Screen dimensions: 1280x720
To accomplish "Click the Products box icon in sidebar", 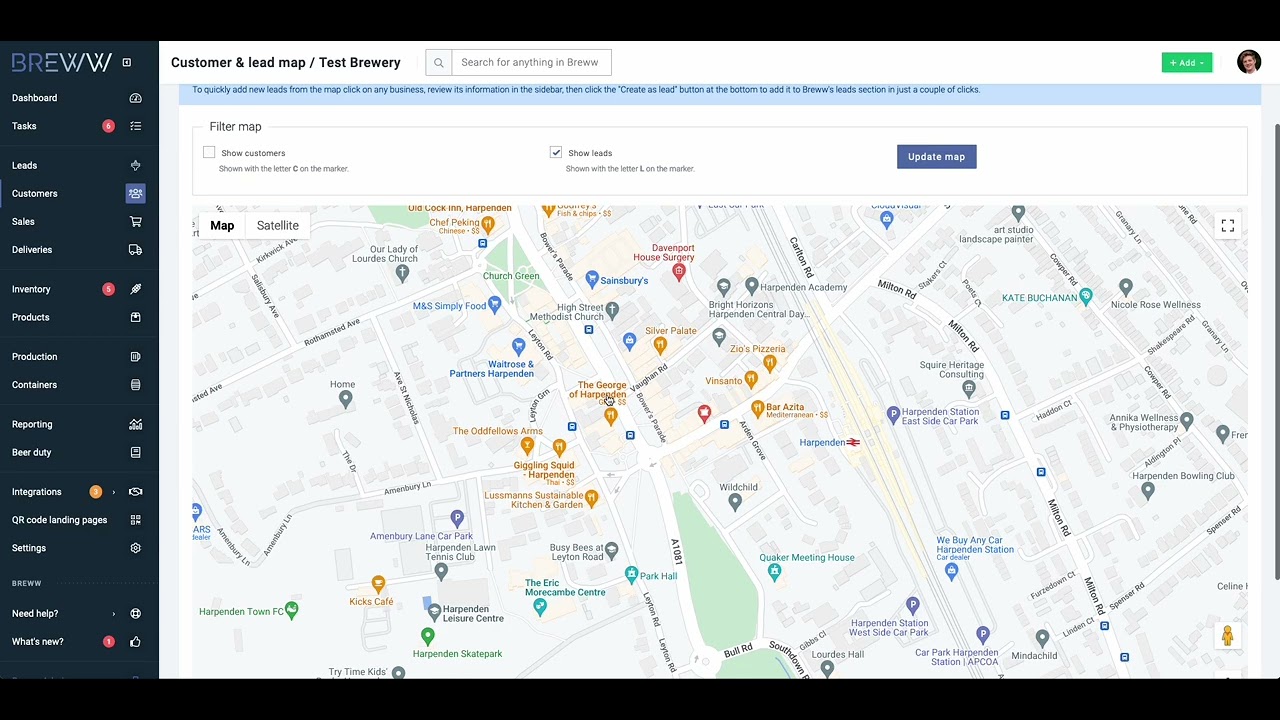I will tap(135, 317).
